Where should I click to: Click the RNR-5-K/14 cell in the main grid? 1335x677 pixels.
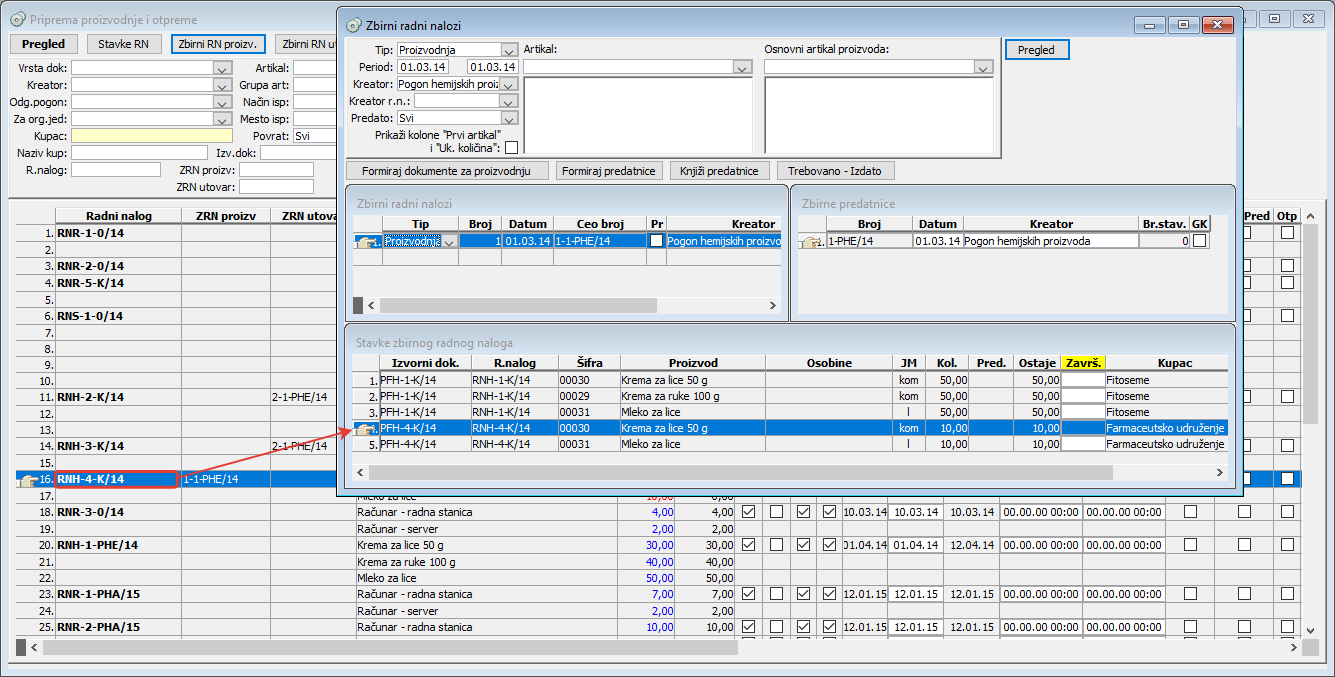pyautogui.click(x=118, y=283)
